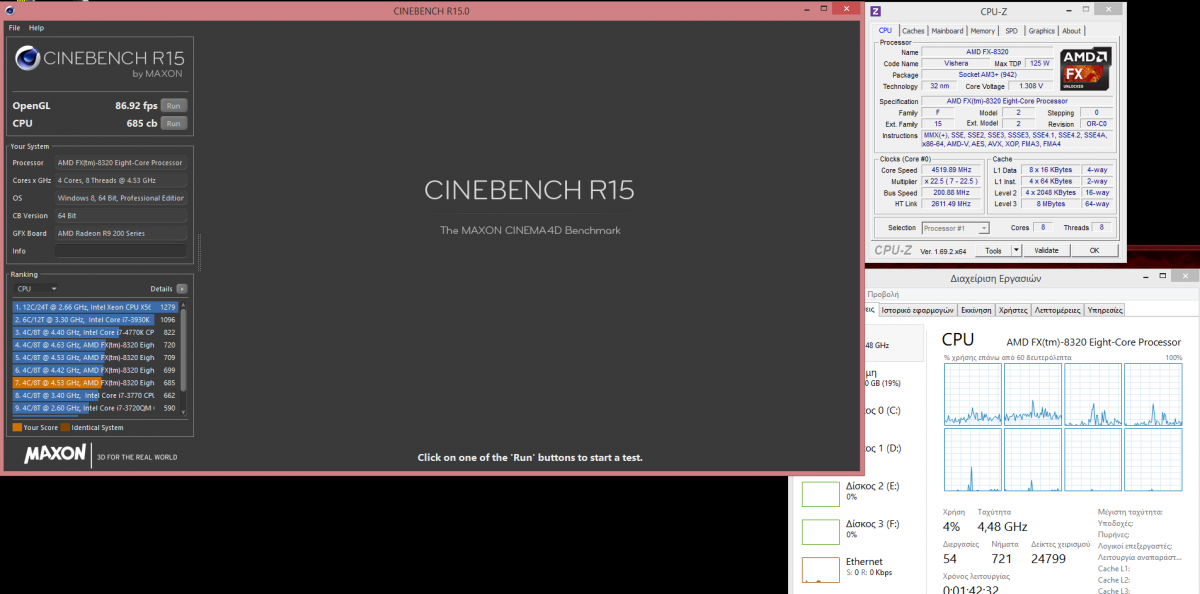Viewport: 1200px width, 594px height.
Task: Switch to the SPD tab in CPU-Z
Action: click(1011, 31)
